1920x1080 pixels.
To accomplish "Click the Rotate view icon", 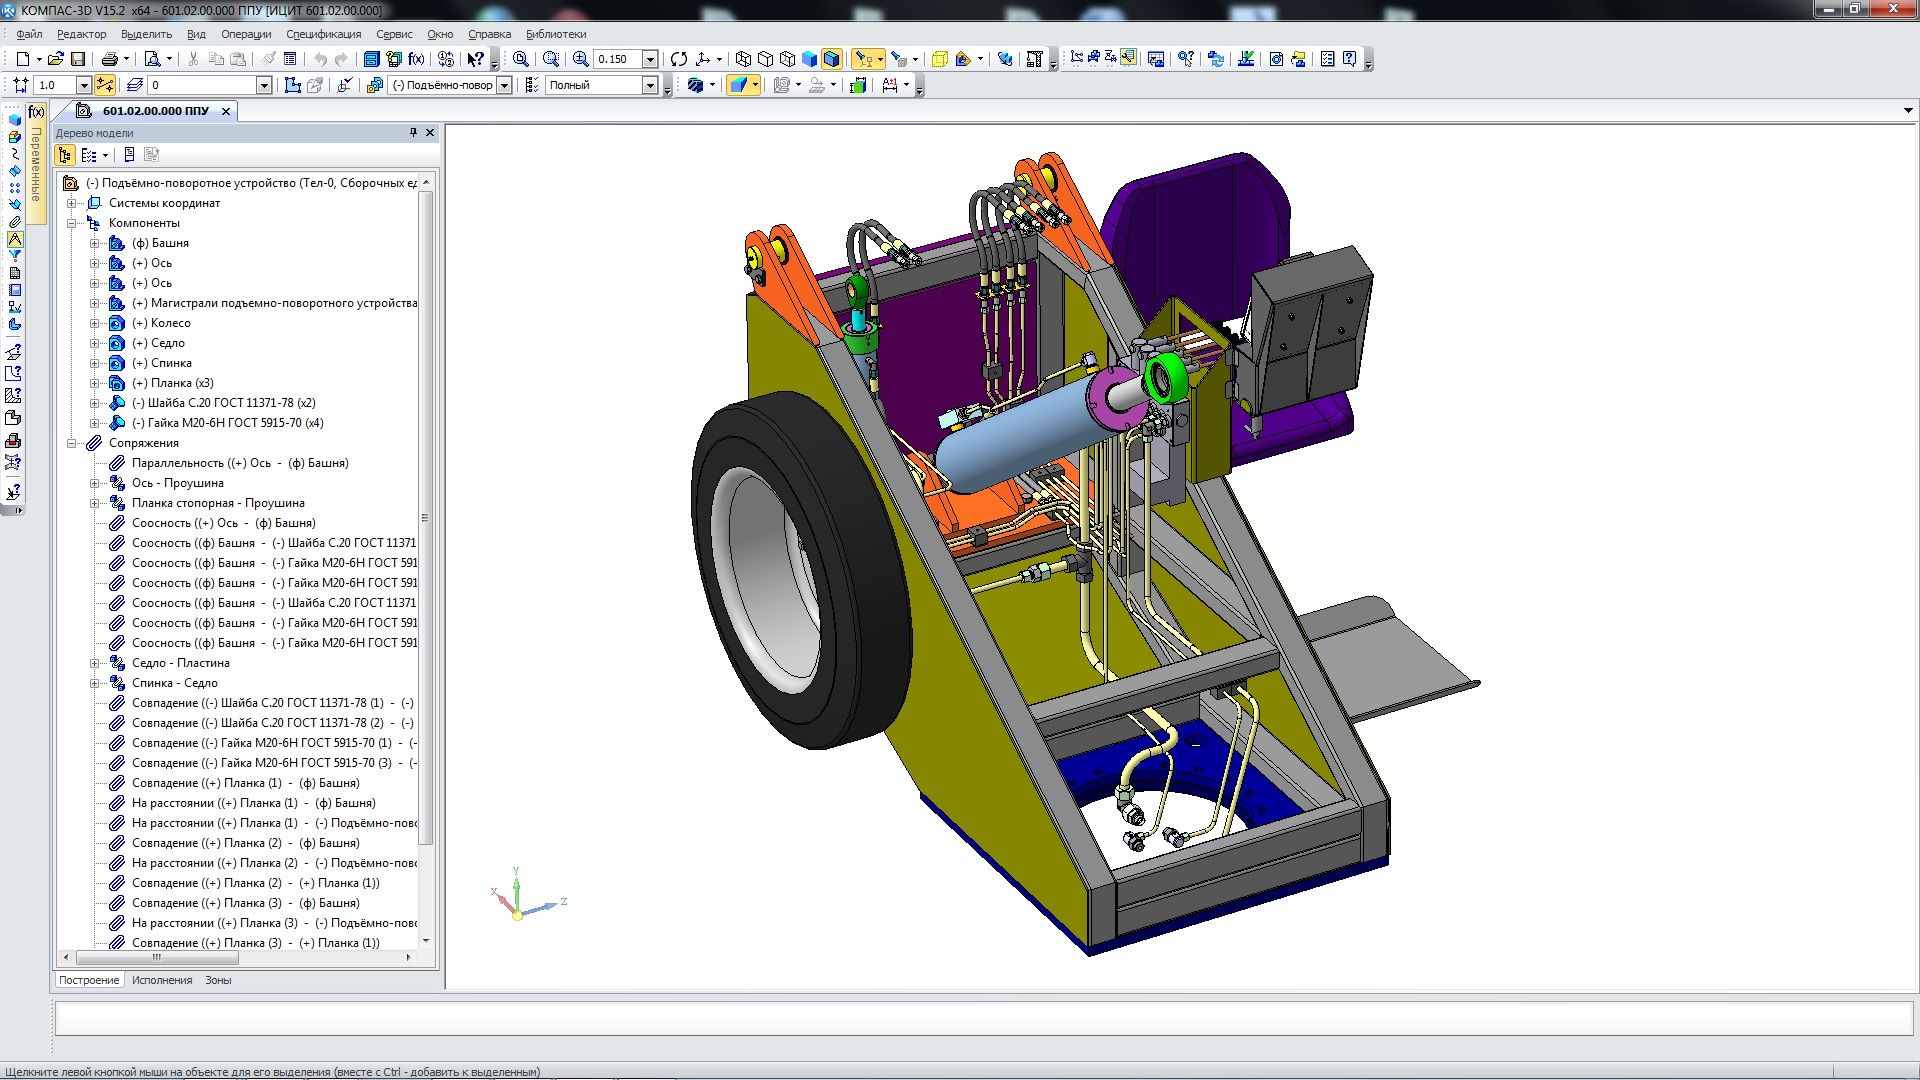I will point(679,59).
